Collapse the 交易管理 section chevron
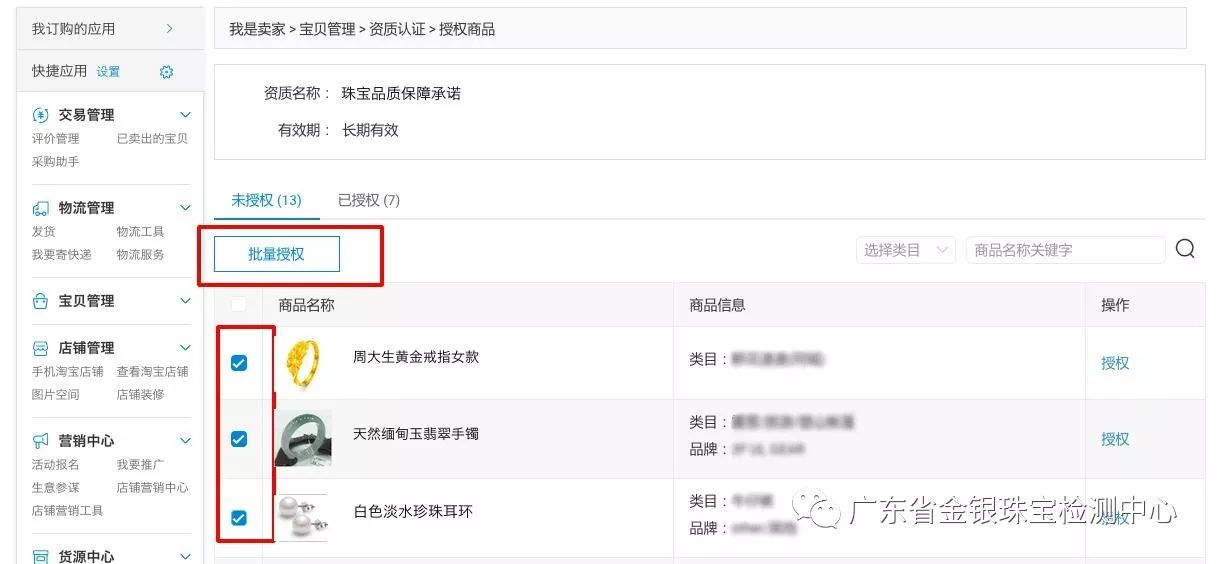Image resolution: width=1217 pixels, height=564 pixels. [185, 115]
